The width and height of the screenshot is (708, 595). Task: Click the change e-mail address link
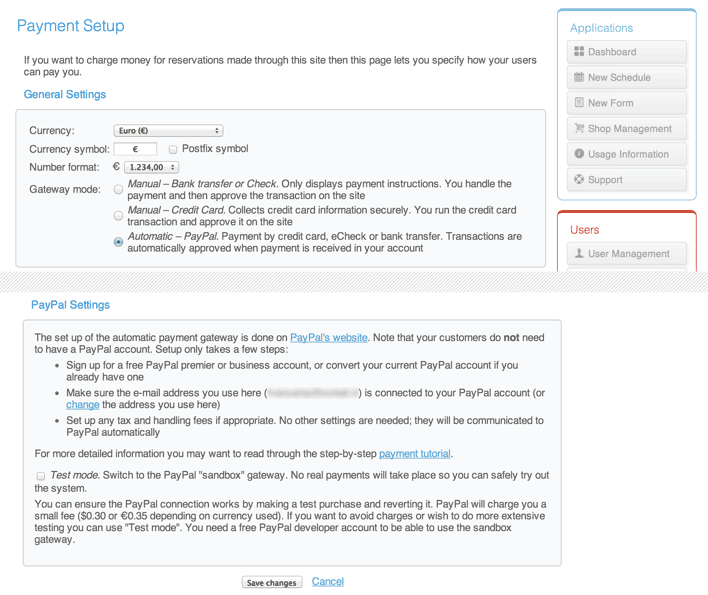click(x=82, y=405)
